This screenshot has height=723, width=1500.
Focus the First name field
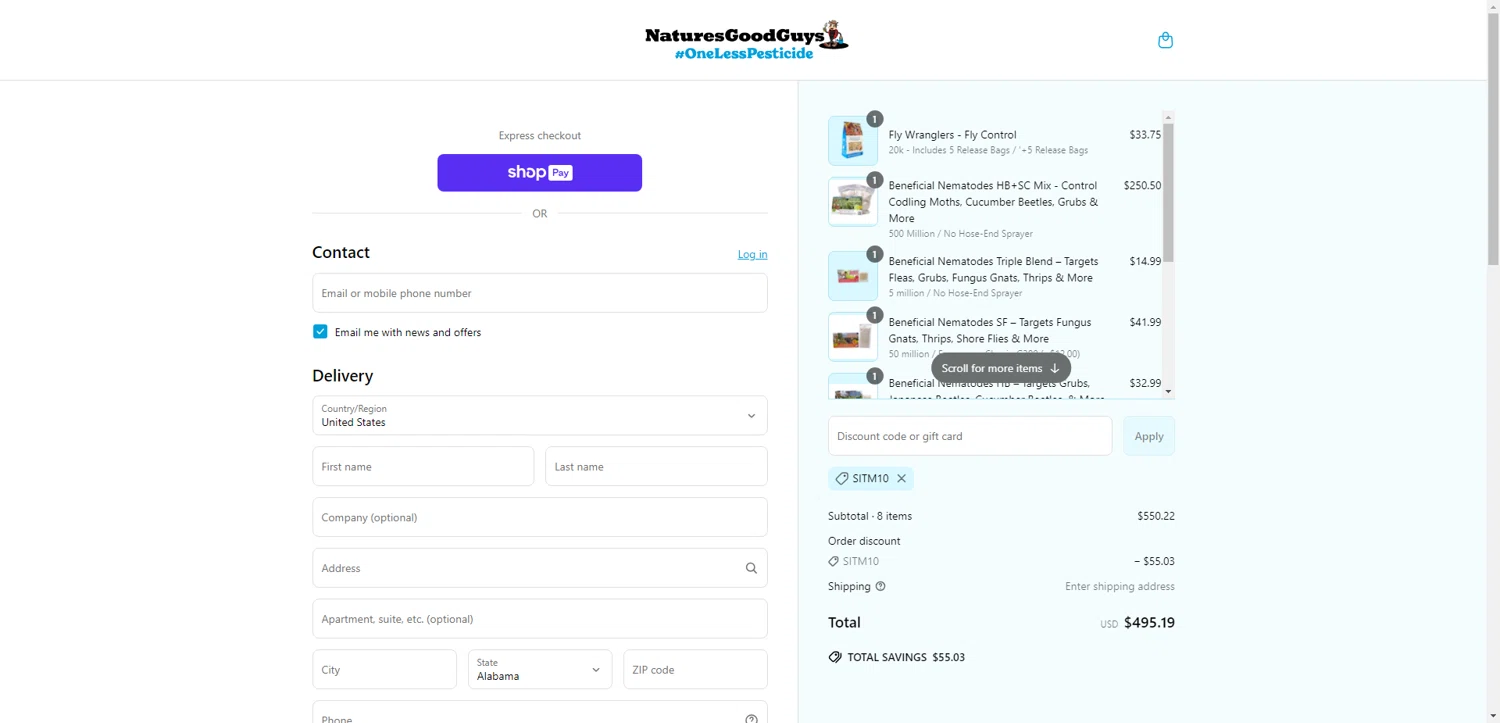pos(423,467)
